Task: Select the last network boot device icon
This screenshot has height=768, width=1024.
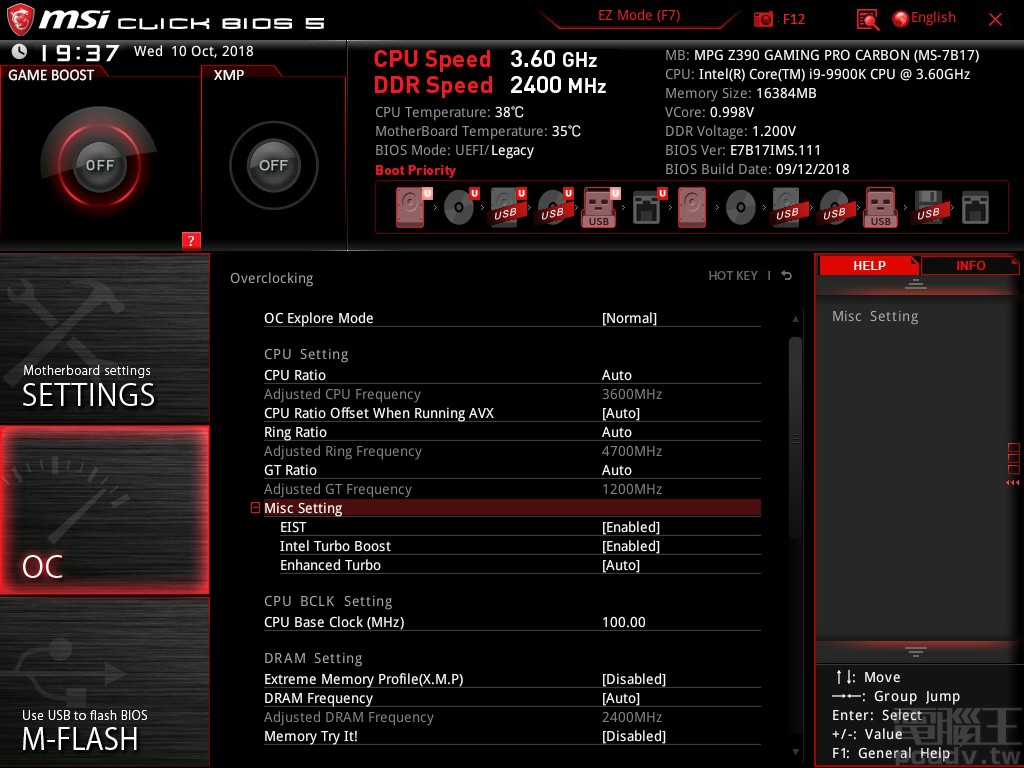Action: [x=975, y=209]
